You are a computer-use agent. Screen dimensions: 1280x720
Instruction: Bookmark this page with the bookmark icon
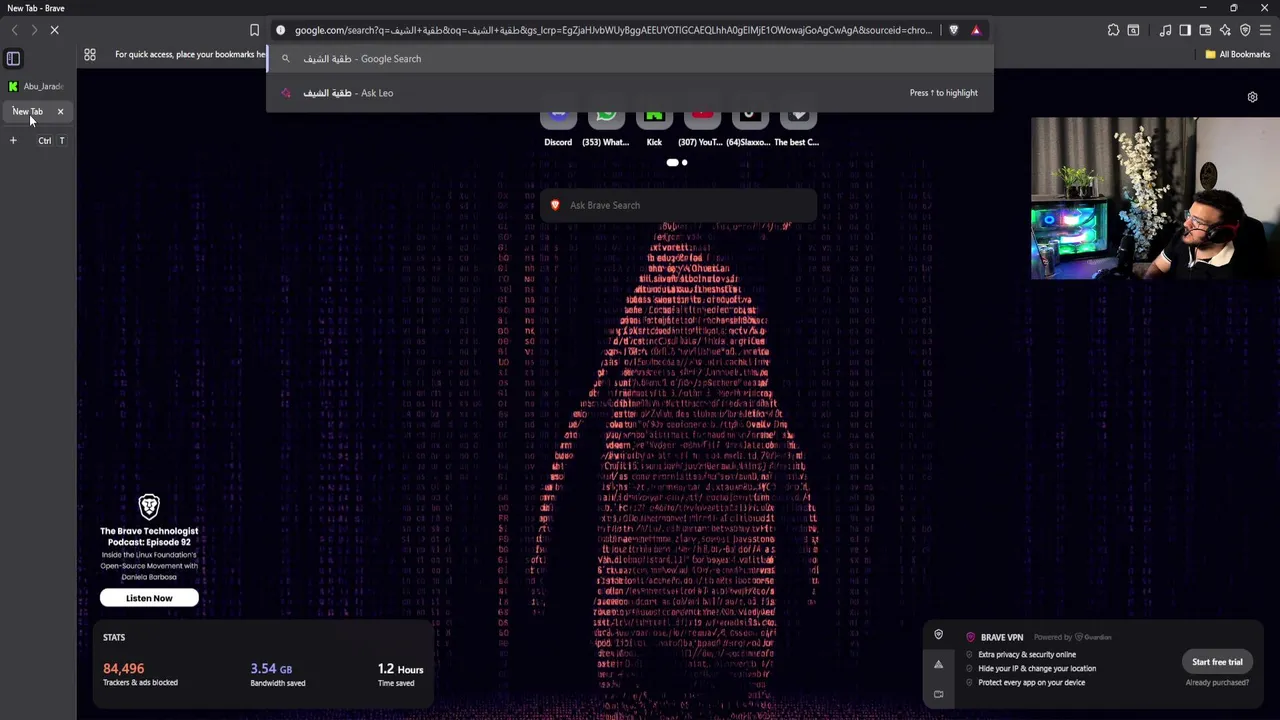[254, 30]
